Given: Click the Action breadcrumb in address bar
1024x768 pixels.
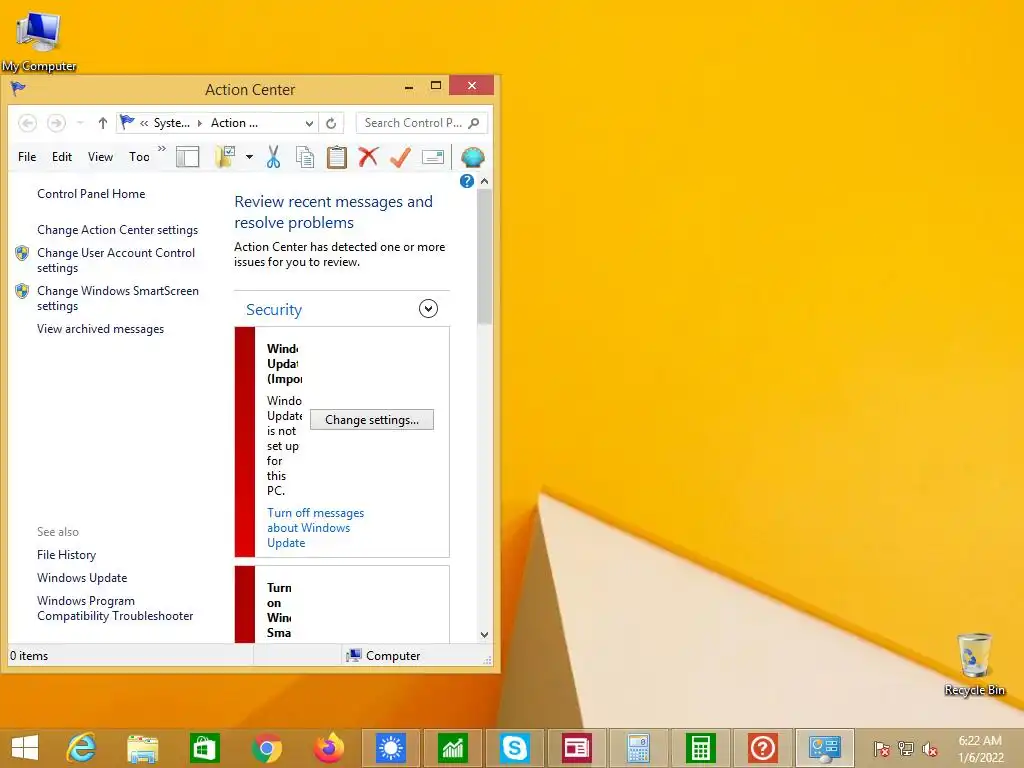Looking at the screenshot, I should click(x=234, y=123).
